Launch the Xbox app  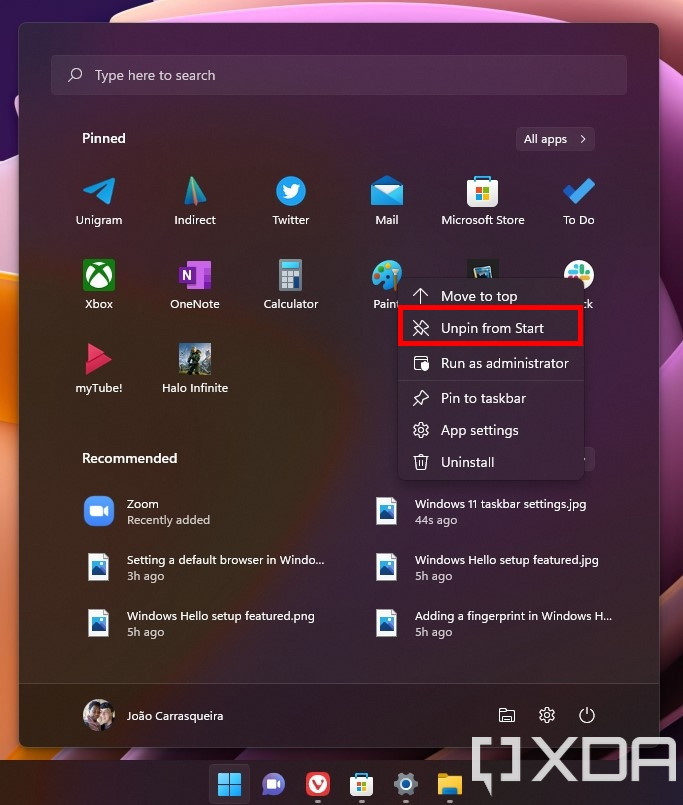coord(99,284)
